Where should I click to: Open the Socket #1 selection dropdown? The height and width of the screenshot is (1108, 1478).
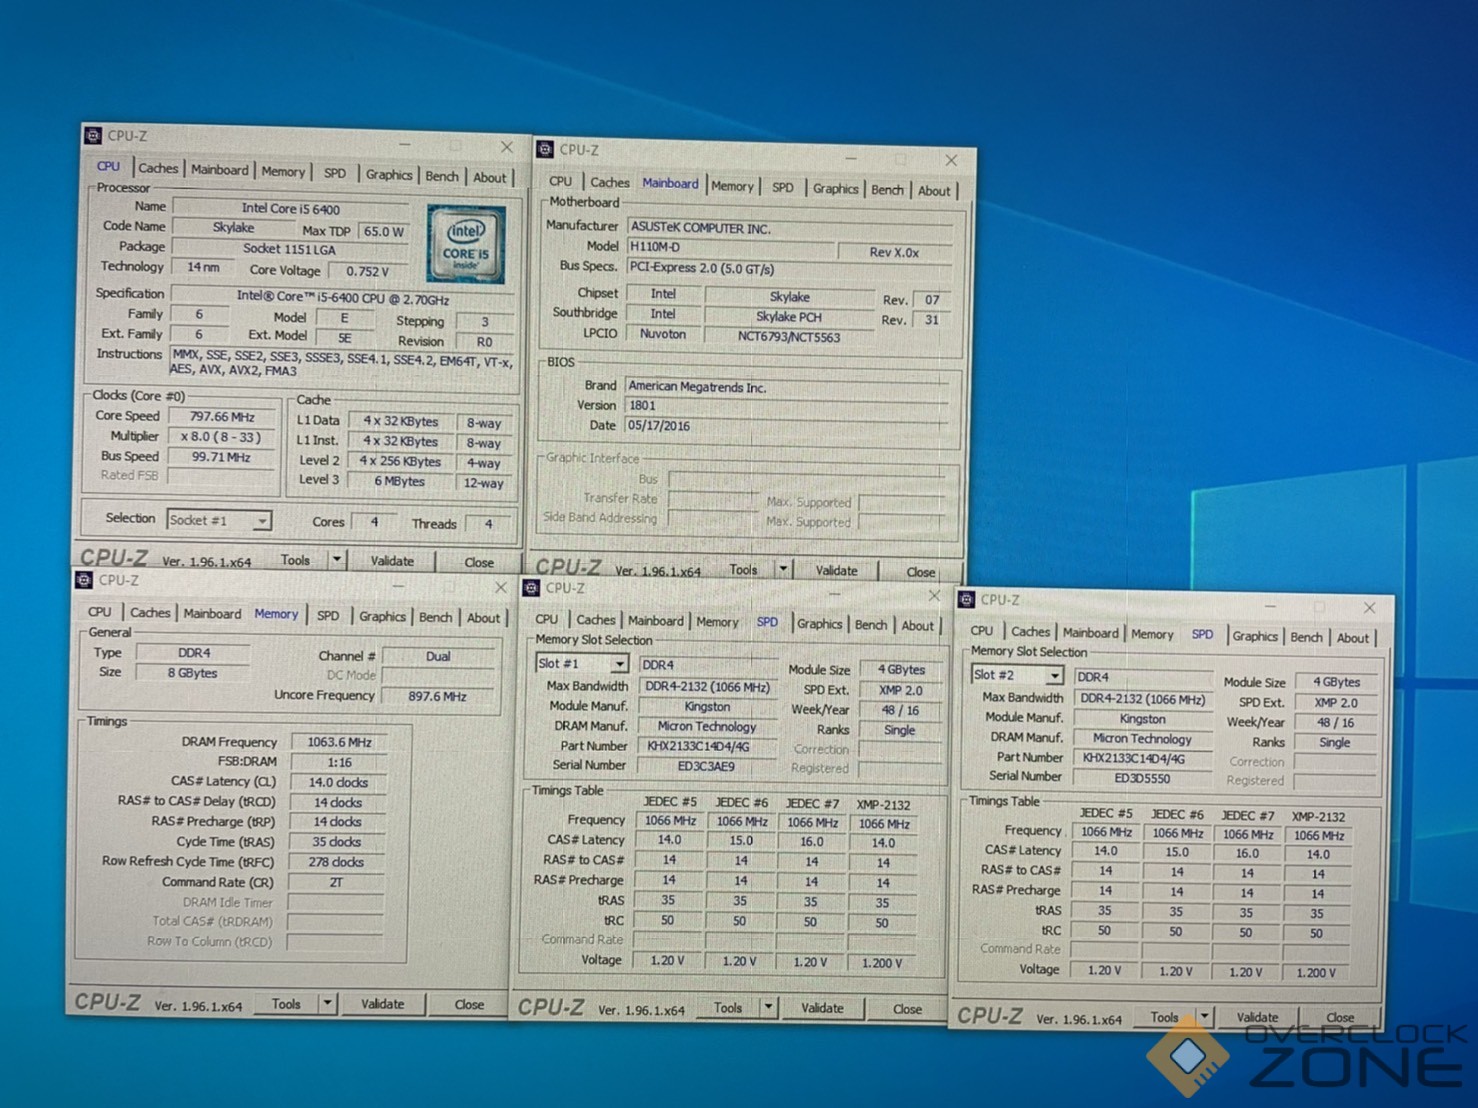pos(261,521)
